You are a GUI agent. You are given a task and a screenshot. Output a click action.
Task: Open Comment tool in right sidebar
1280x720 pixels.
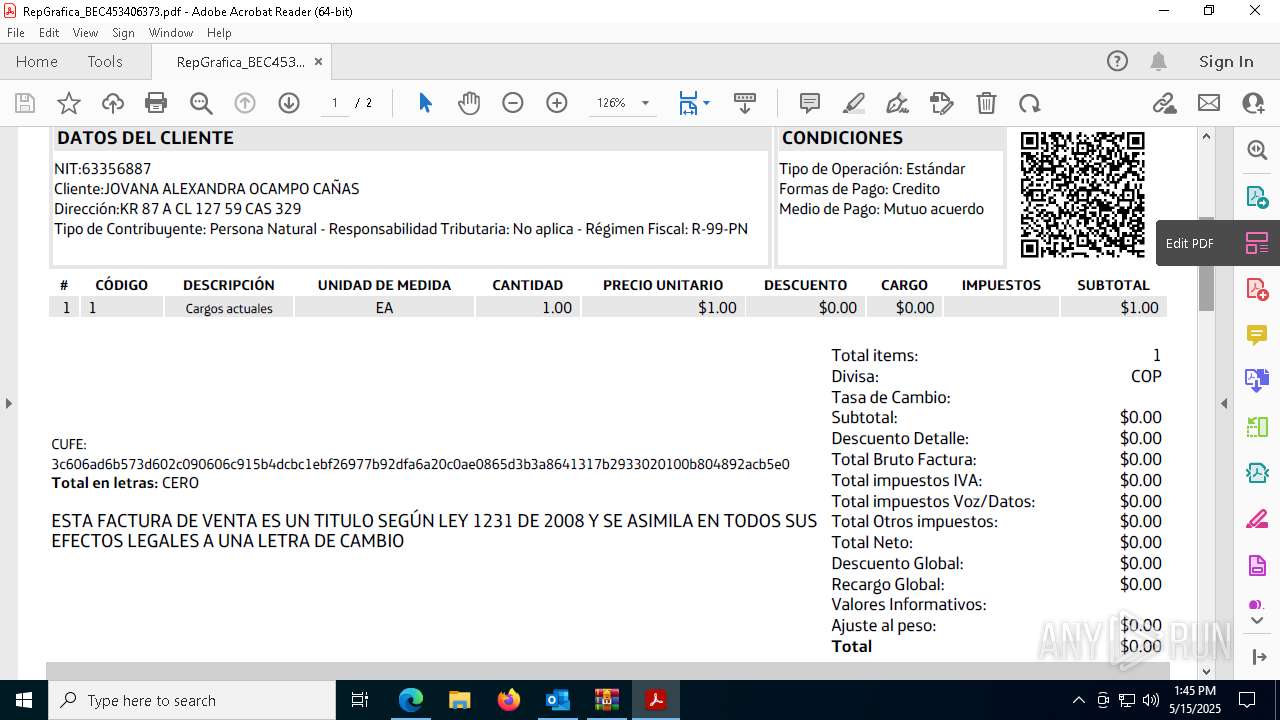(1257, 335)
